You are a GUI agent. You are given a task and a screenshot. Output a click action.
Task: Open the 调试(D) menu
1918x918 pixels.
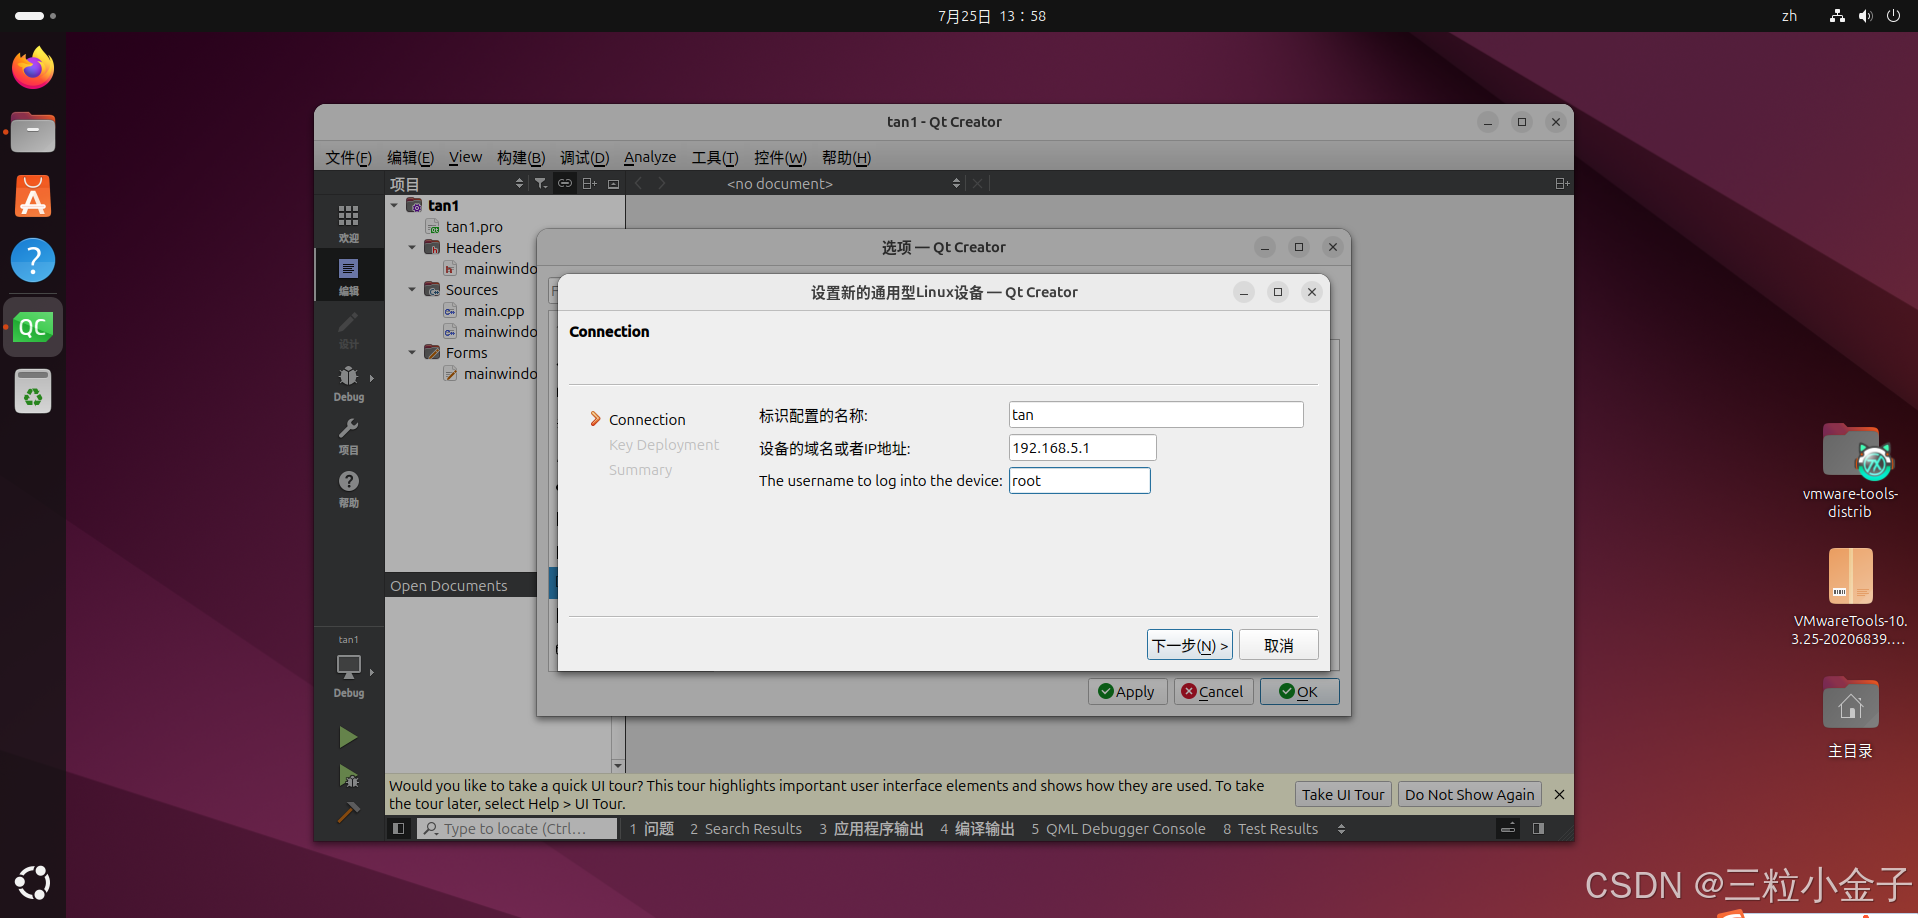tap(584, 157)
